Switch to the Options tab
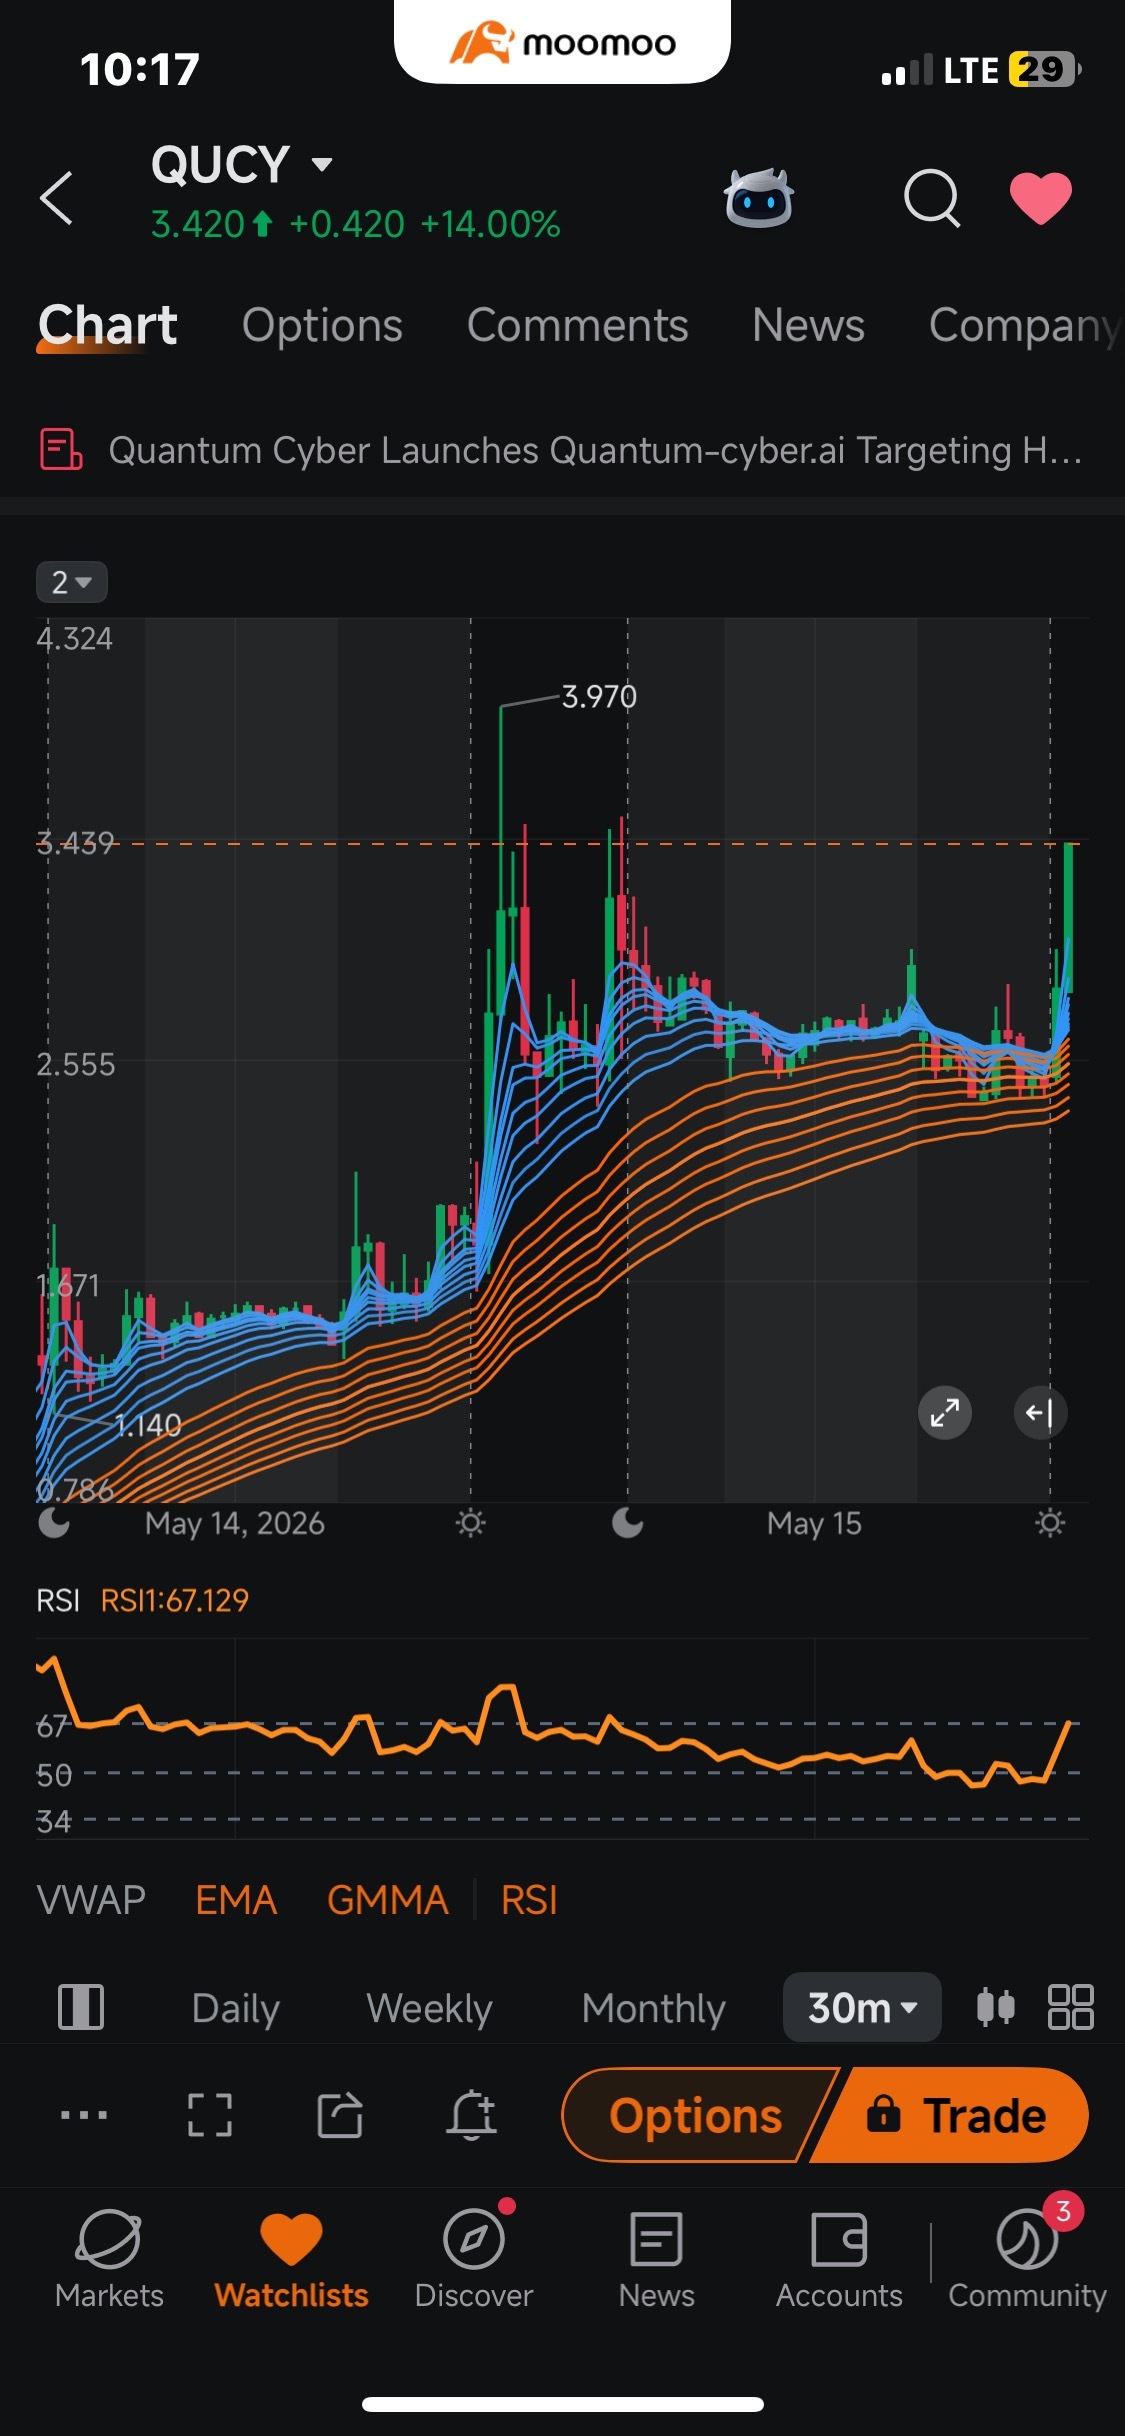Image resolution: width=1125 pixels, height=2436 pixels. tap(322, 326)
